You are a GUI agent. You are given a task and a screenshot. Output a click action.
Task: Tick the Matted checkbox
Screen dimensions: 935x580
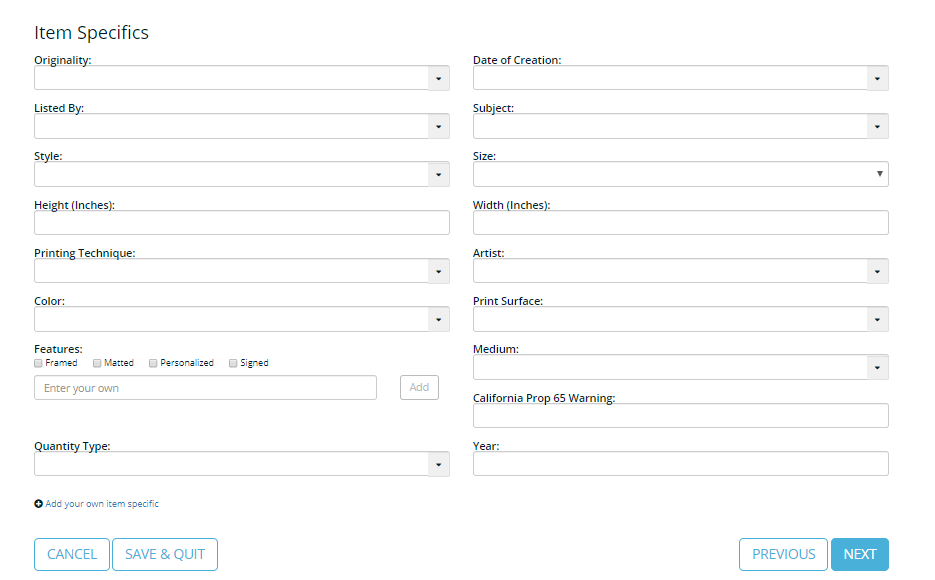[x=97, y=363]
